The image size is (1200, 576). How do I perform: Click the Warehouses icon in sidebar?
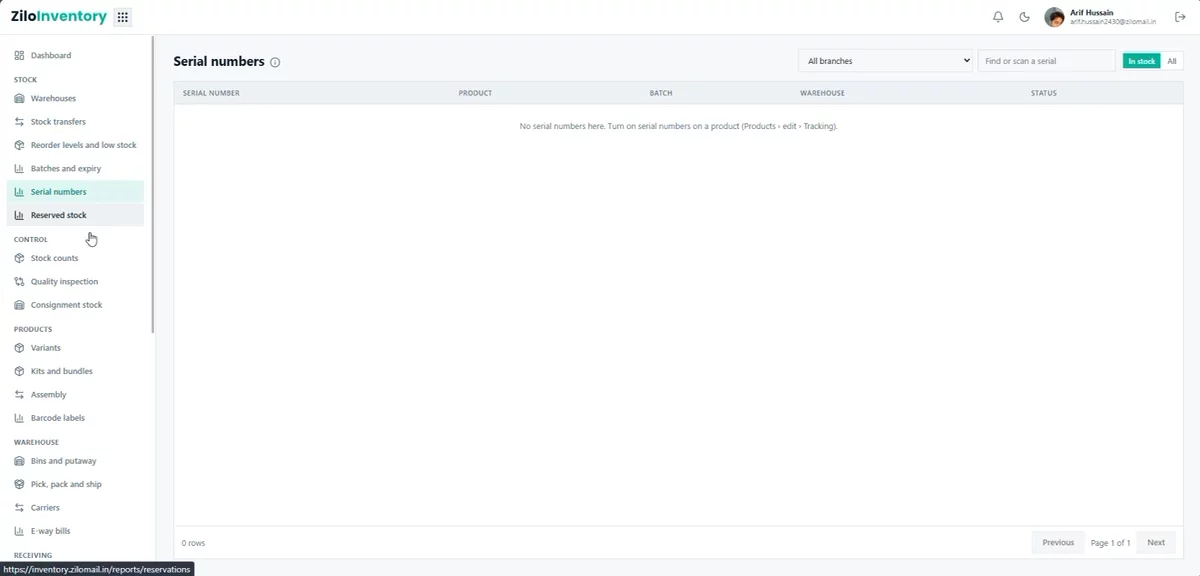20,98
